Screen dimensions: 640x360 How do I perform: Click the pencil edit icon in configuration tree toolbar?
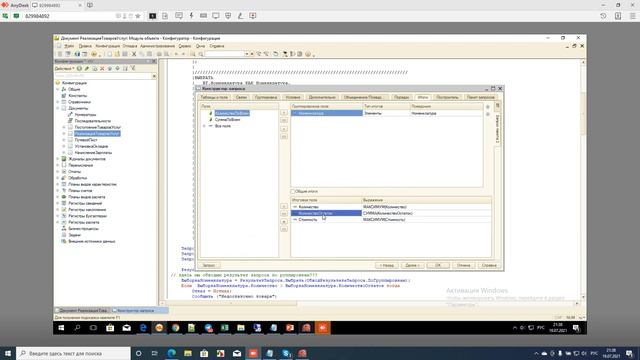pyautogui.click(x=87, y=68)
